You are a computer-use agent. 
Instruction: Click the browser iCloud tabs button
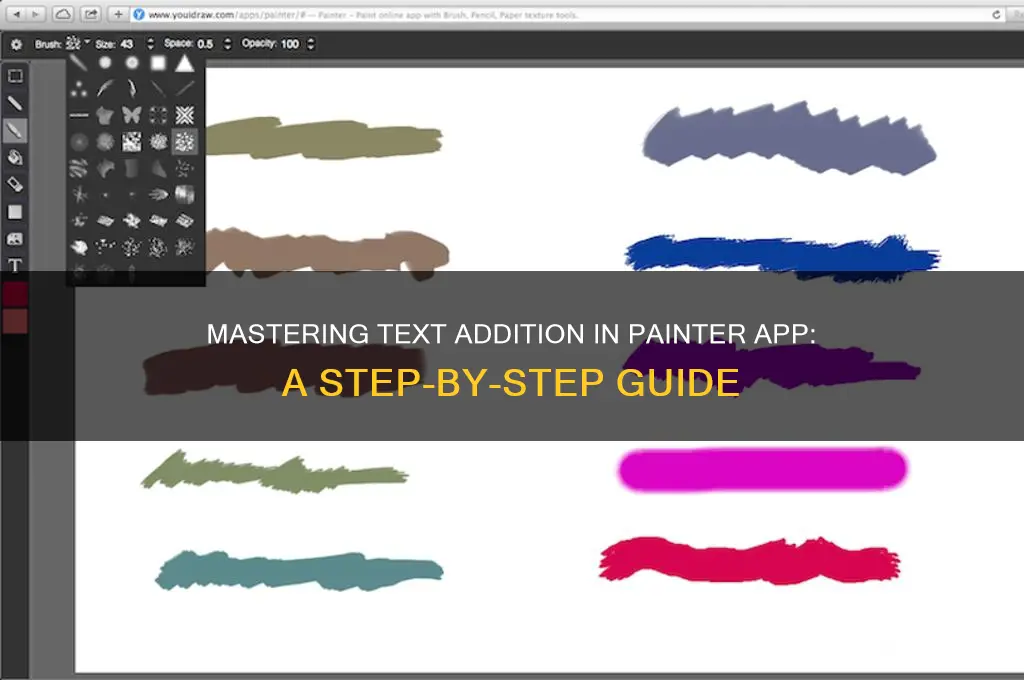(x=63, y=14)
